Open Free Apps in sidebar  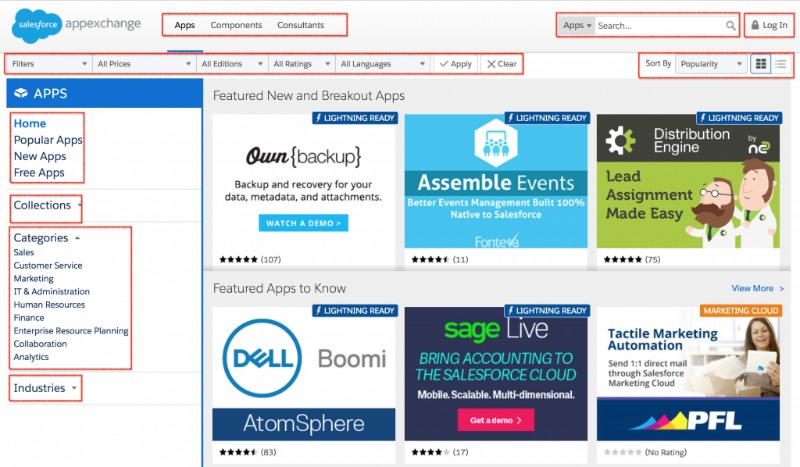click(39, 173)
